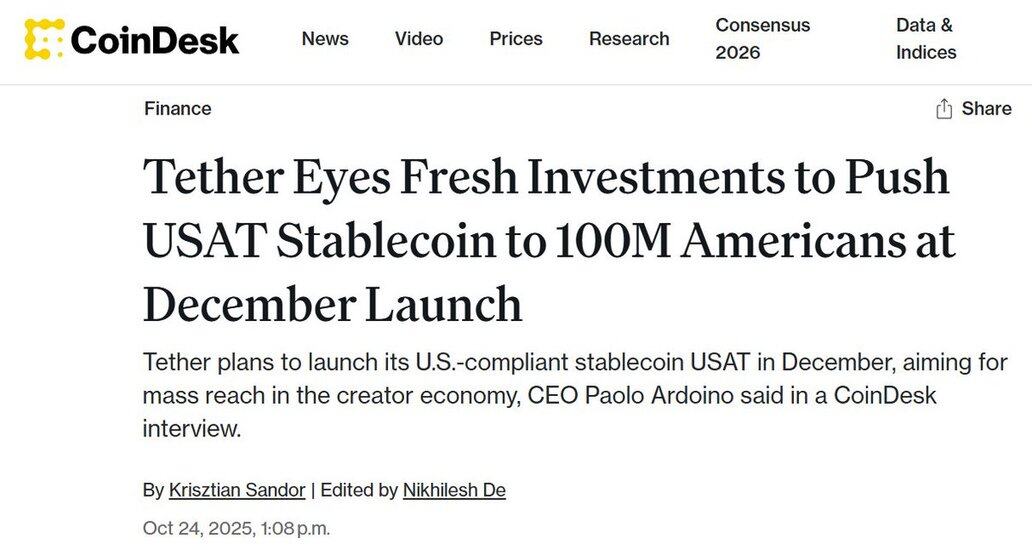Viewport: 1032px width, 550px height.
Task: Click the 'Tether Eyes Fresh Investments' headline line
Action: (x=545, y=178)
